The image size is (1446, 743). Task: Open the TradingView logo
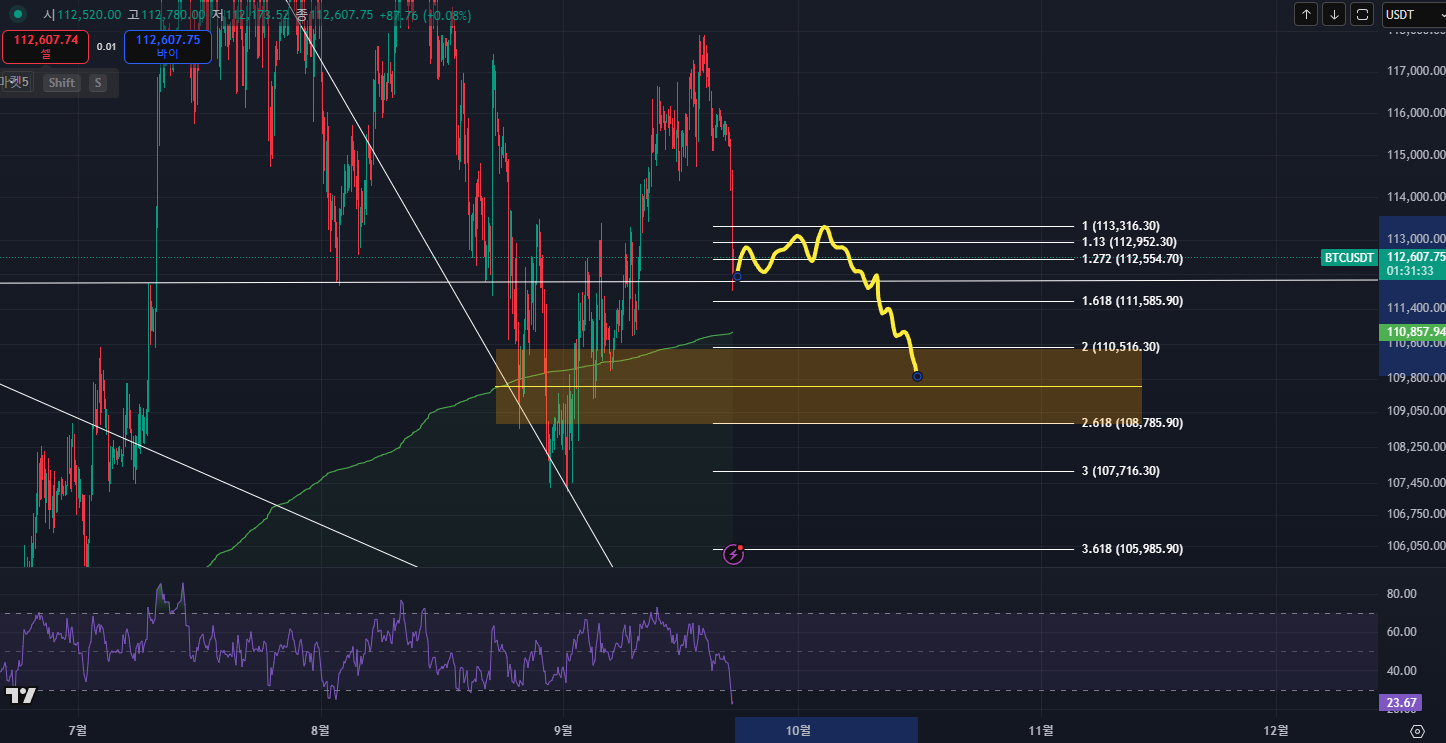pos(21,695)
